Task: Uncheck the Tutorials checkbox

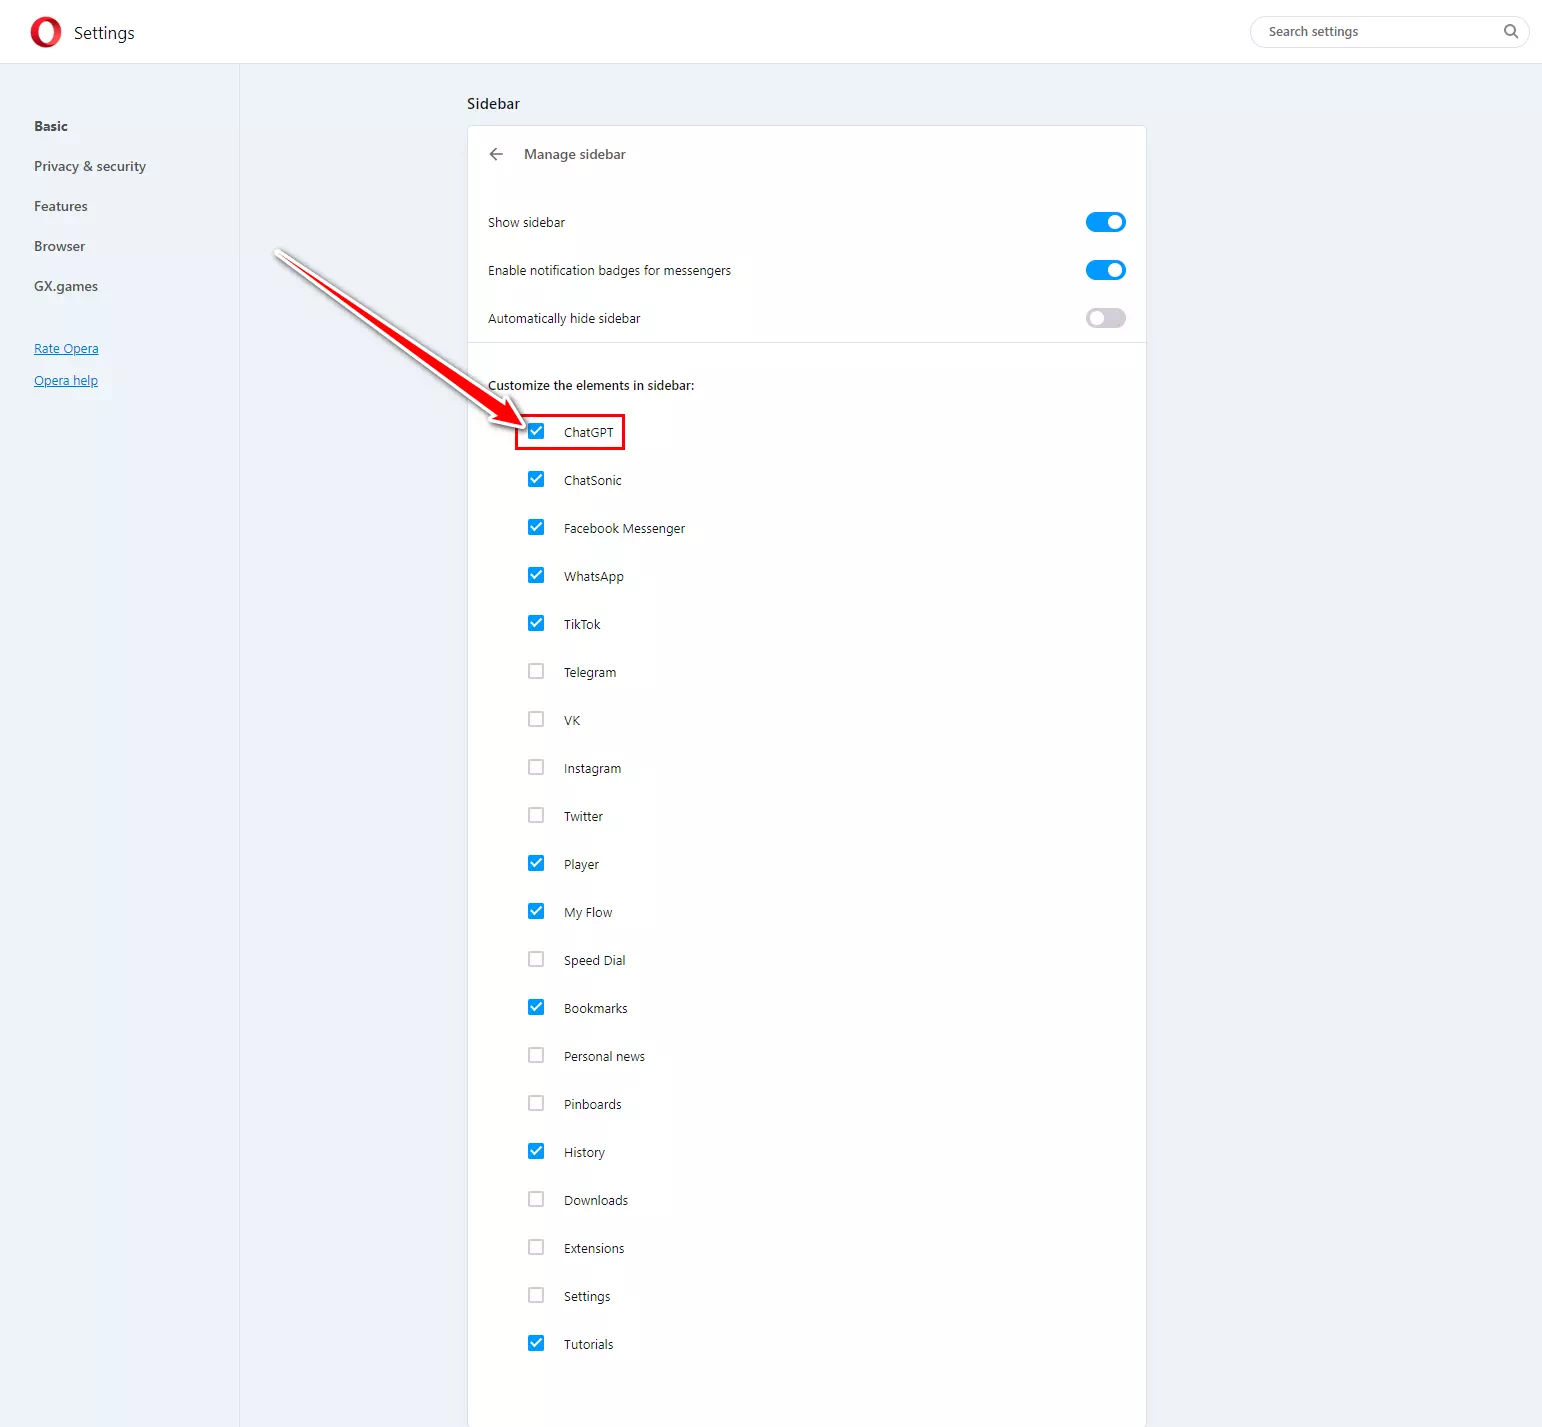Action: [536, 1343]
